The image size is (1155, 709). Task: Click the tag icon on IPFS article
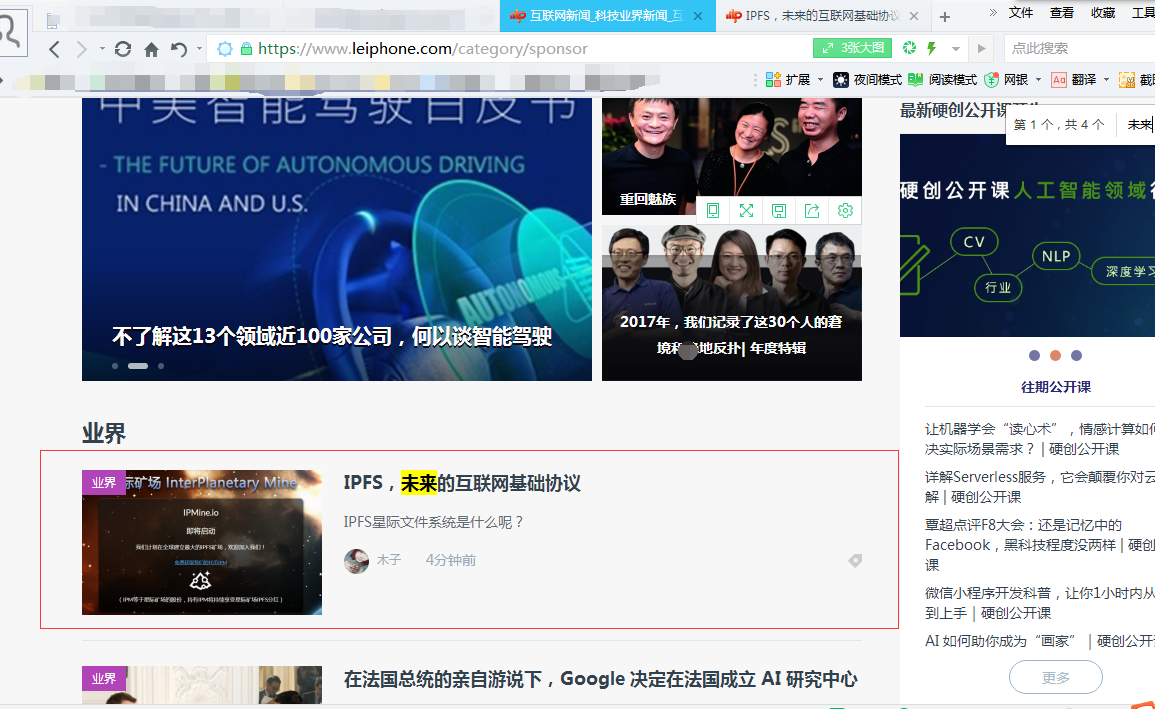pos(854,561)
